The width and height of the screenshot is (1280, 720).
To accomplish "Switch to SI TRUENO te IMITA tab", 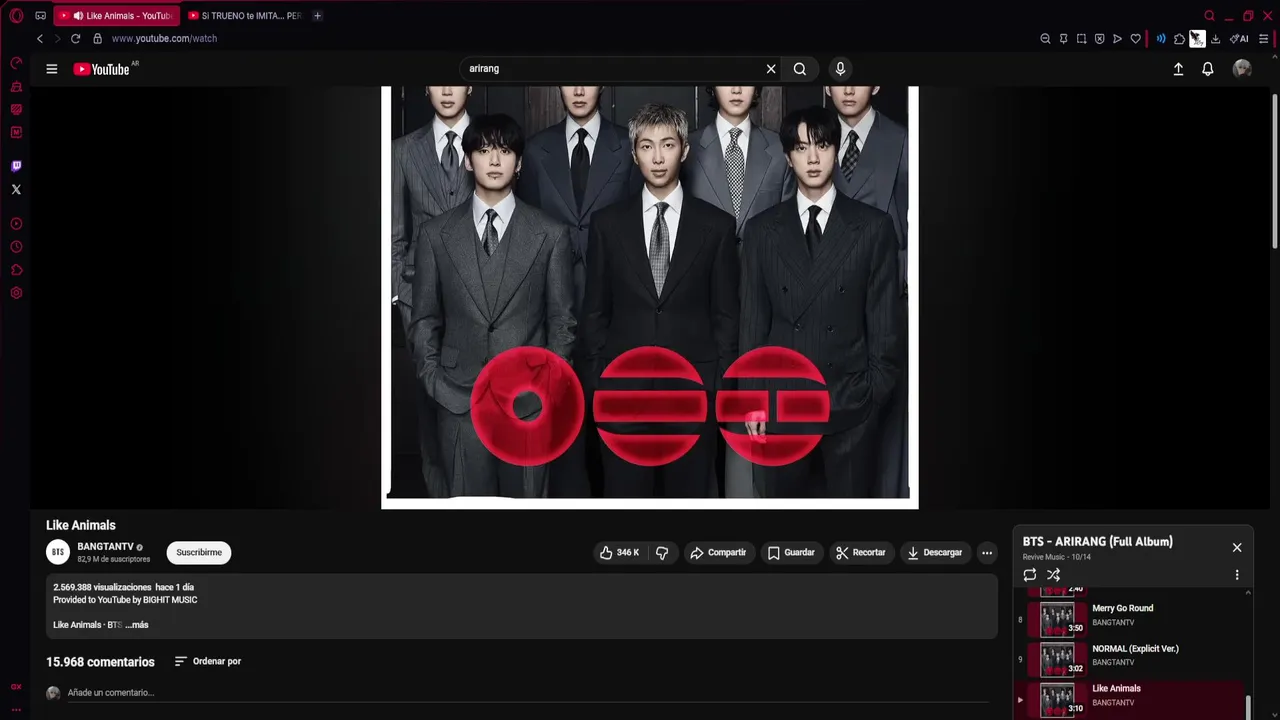I will pos(244,16).
